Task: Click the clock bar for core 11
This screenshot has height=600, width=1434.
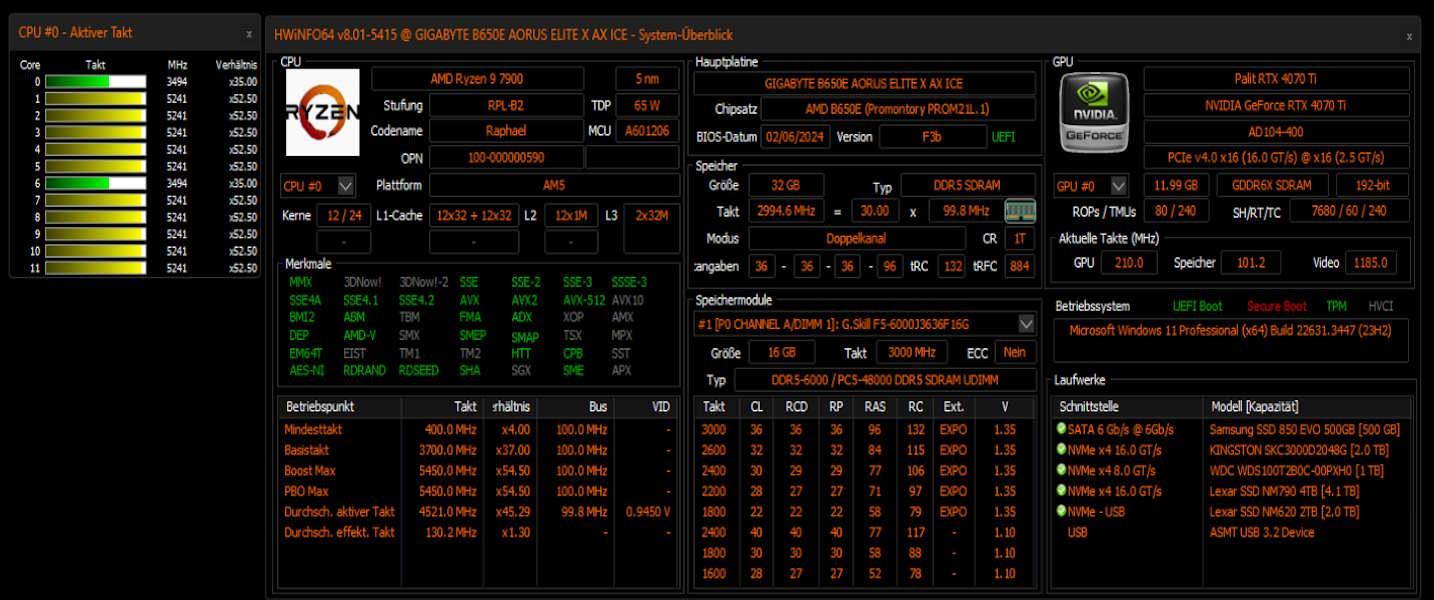Action: click(x=95, y=268)
